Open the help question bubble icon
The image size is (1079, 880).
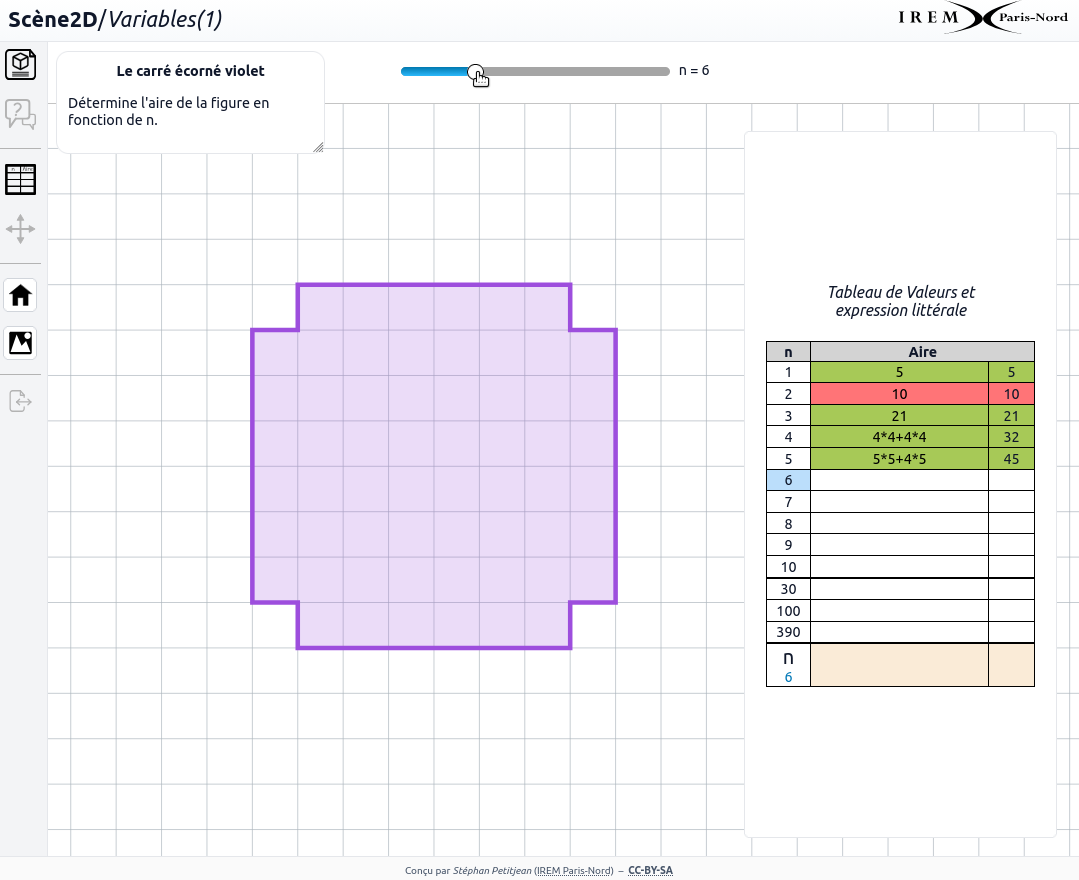pyautogui.click(x=21, y=114)
